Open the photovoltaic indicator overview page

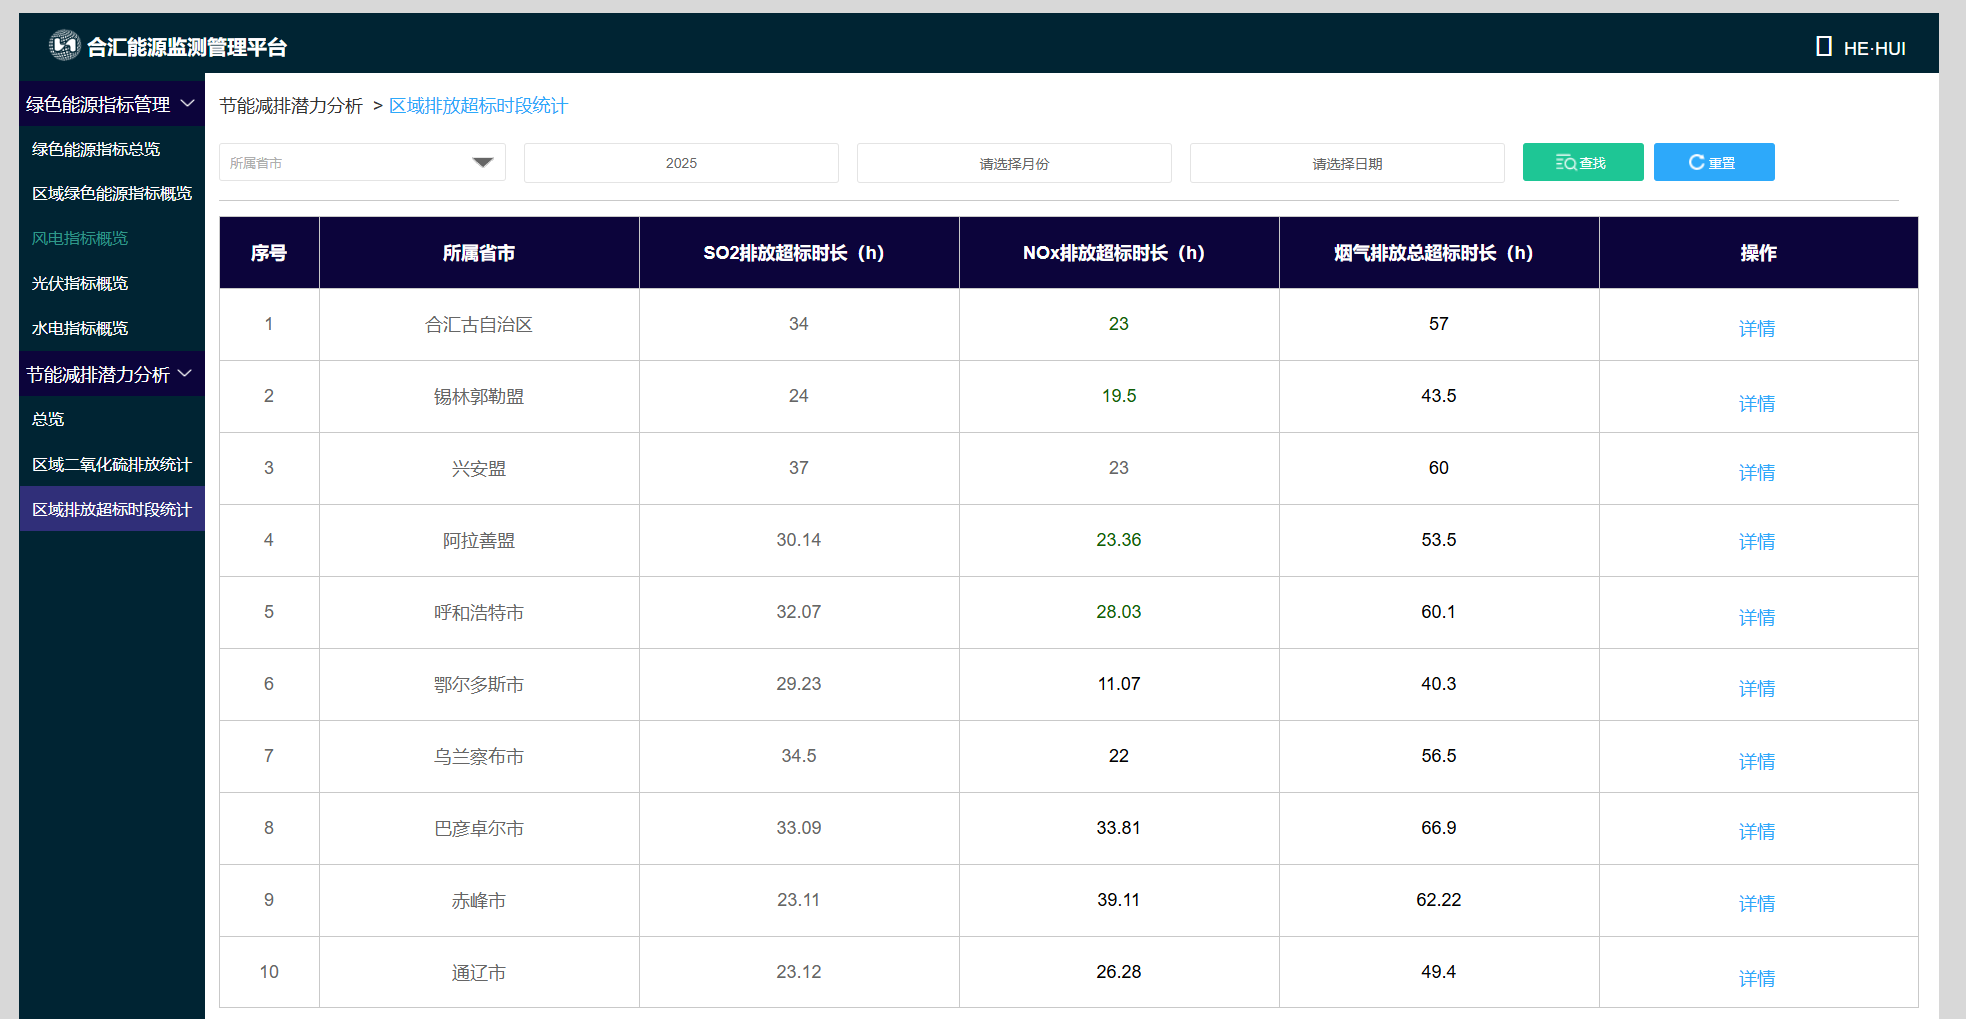tap(80, 283)
